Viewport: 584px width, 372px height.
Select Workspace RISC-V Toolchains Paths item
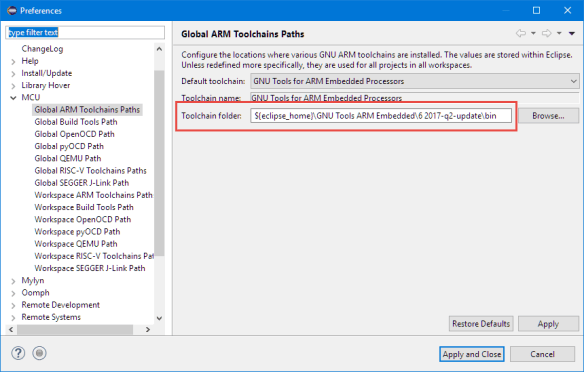94,256
